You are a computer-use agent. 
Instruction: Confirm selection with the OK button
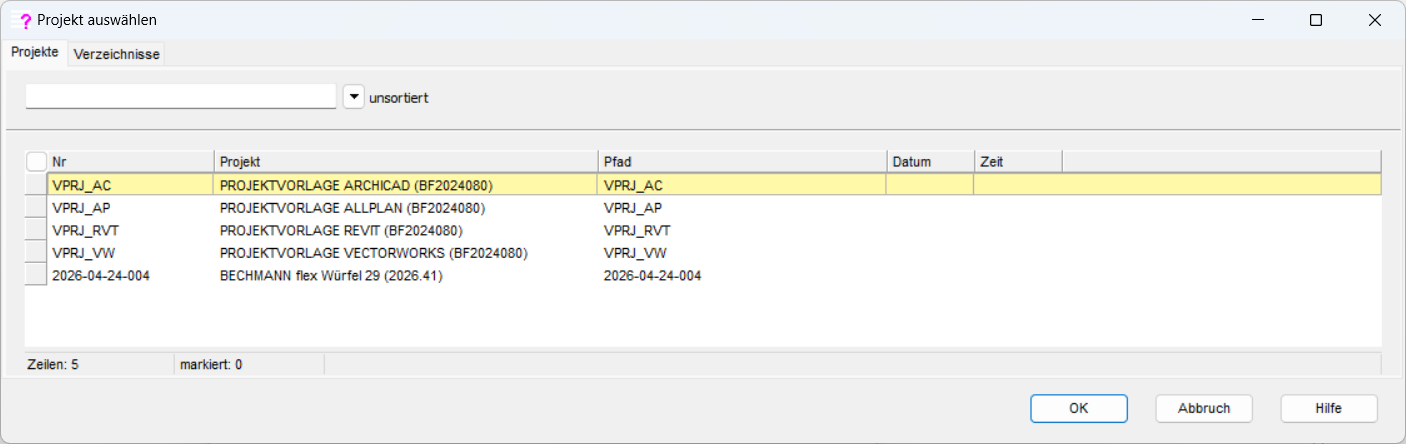[1079, 408]
